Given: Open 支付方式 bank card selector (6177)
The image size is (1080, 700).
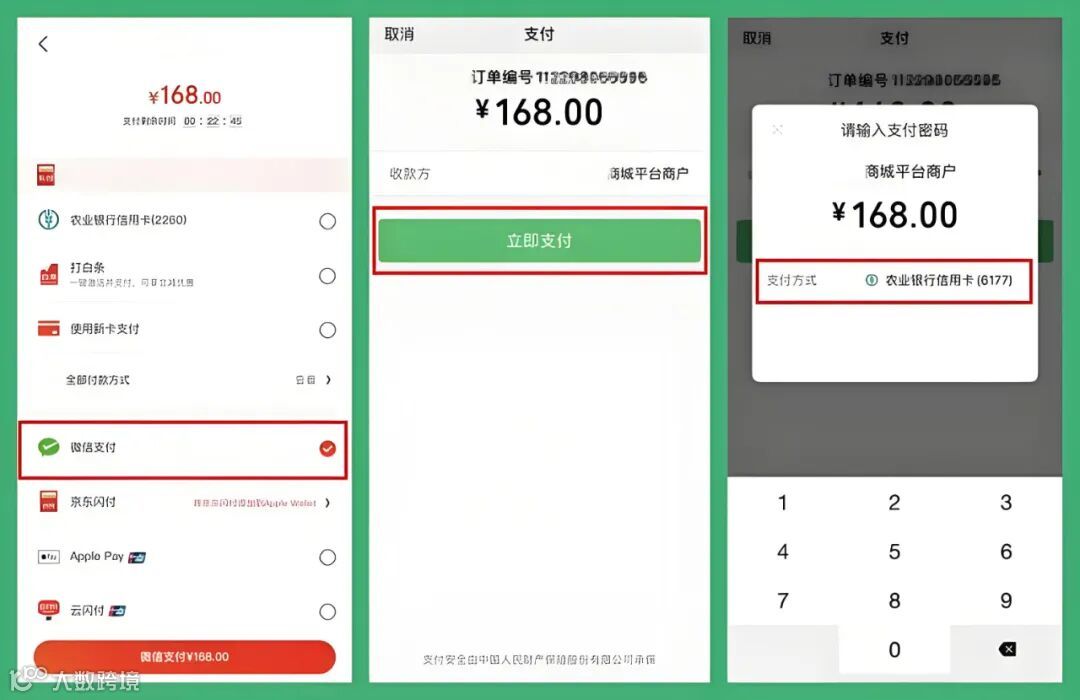Looking at the screenshot, I should click(x=893, y=280).
